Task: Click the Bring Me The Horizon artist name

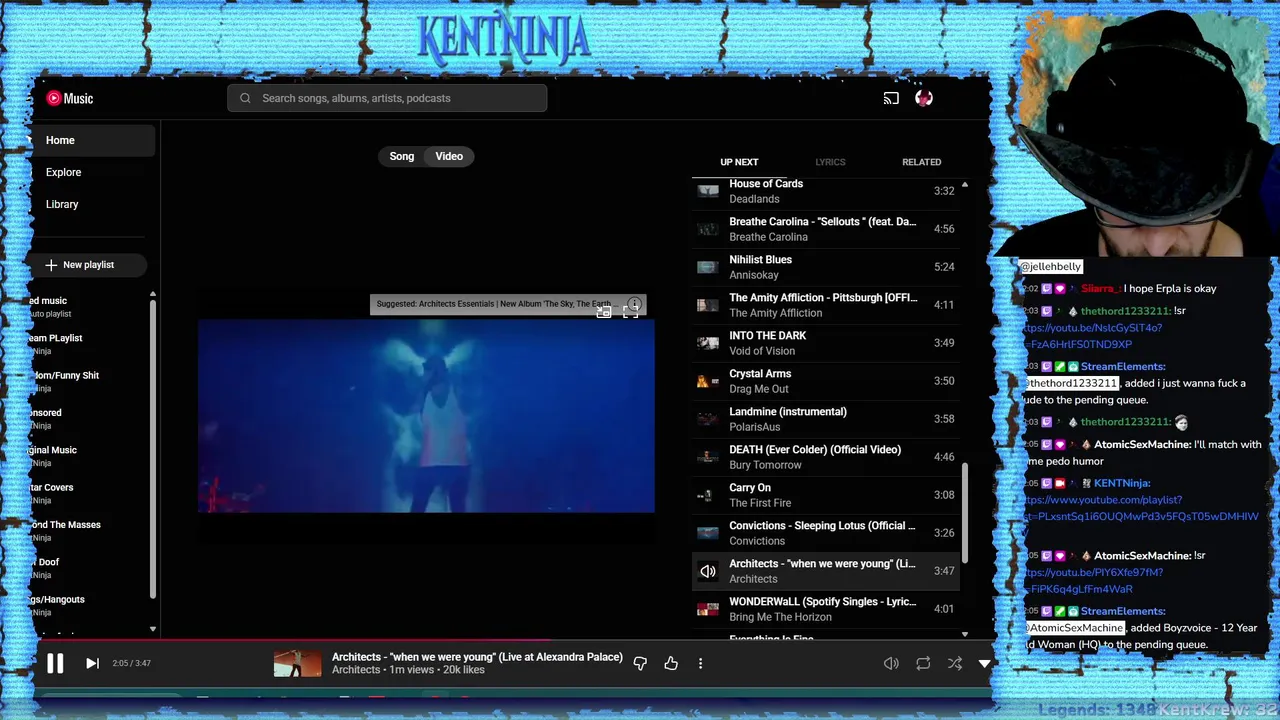Action: click(x=780, y=617)
